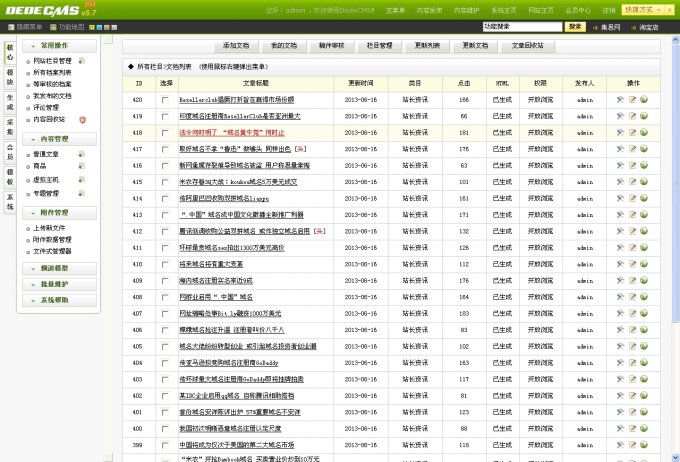Click the scrollbar up arrow
This screenshot has height=462, width=680.
(x=675, y=39)
